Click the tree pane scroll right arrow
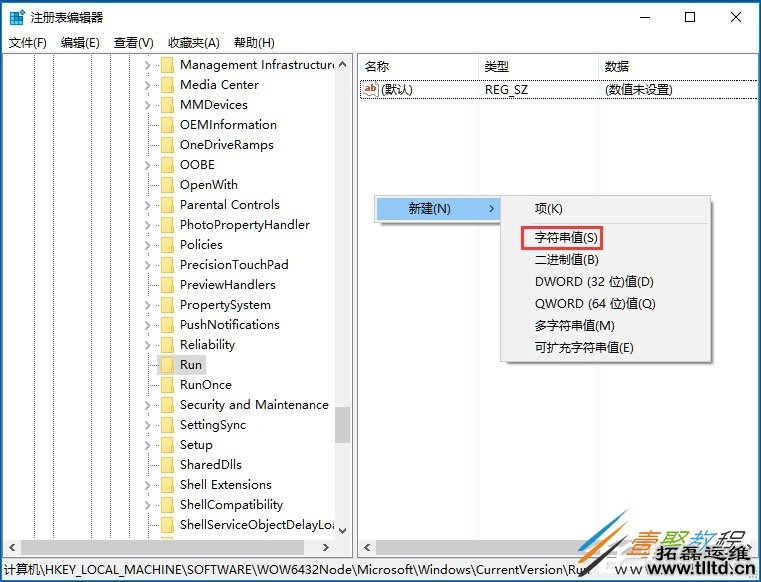761x582 pixels. pos(326,548)
